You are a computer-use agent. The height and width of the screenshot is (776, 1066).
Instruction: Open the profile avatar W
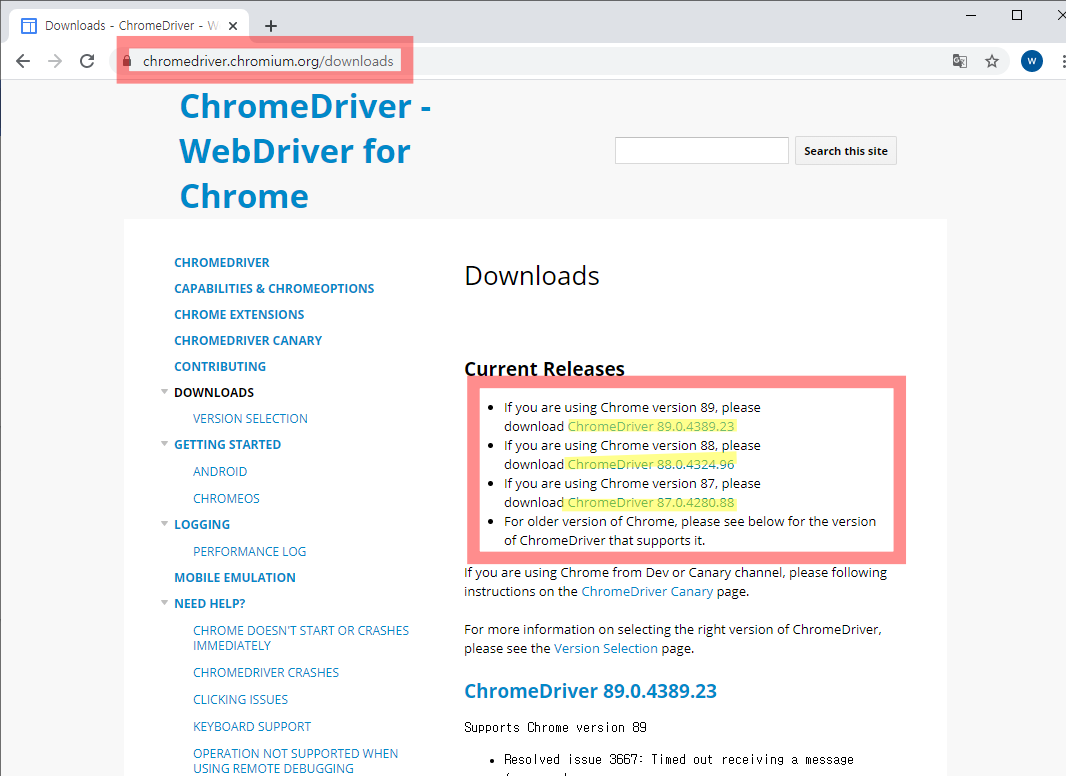coord(1031,61)
